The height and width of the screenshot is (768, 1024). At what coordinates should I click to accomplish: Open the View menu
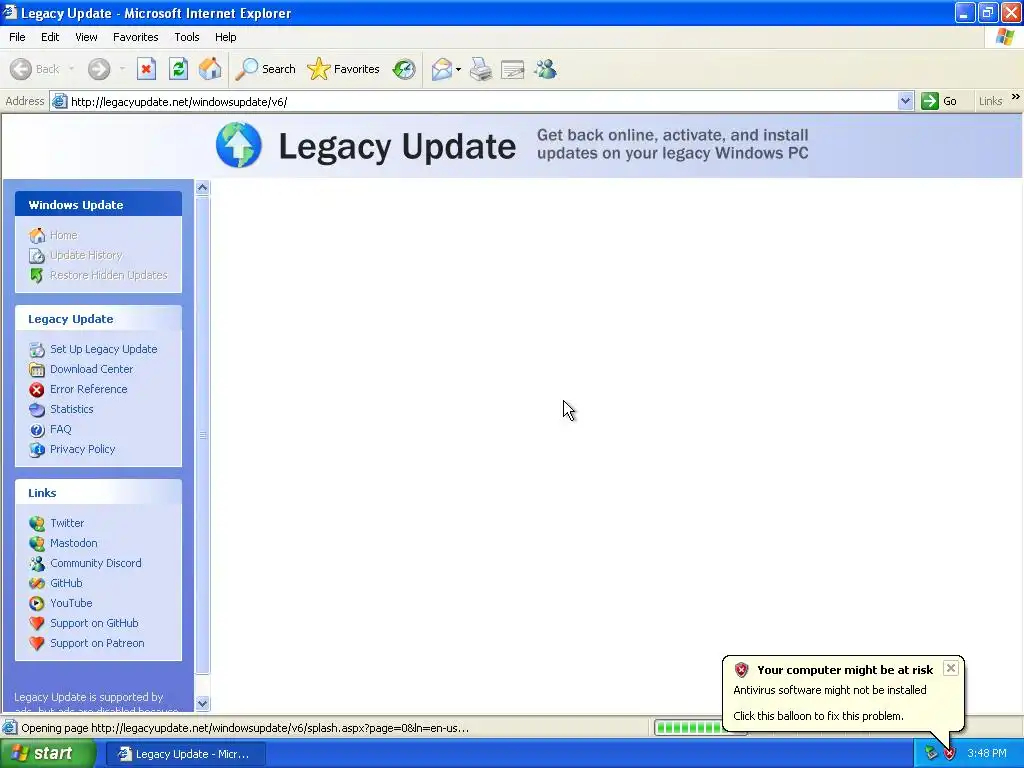86,37
